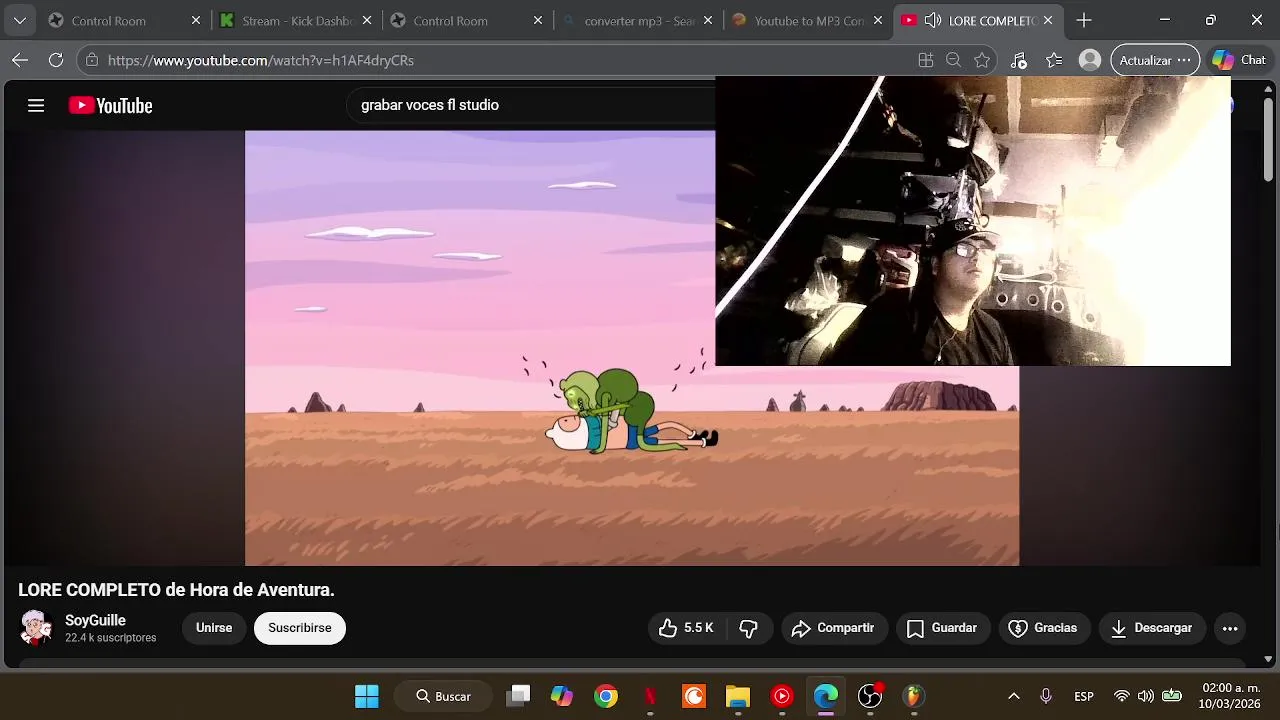Viewport: 1280px width, 720px height.
Task: Dislike the video with thumbs down
Action: pos(748,628)
